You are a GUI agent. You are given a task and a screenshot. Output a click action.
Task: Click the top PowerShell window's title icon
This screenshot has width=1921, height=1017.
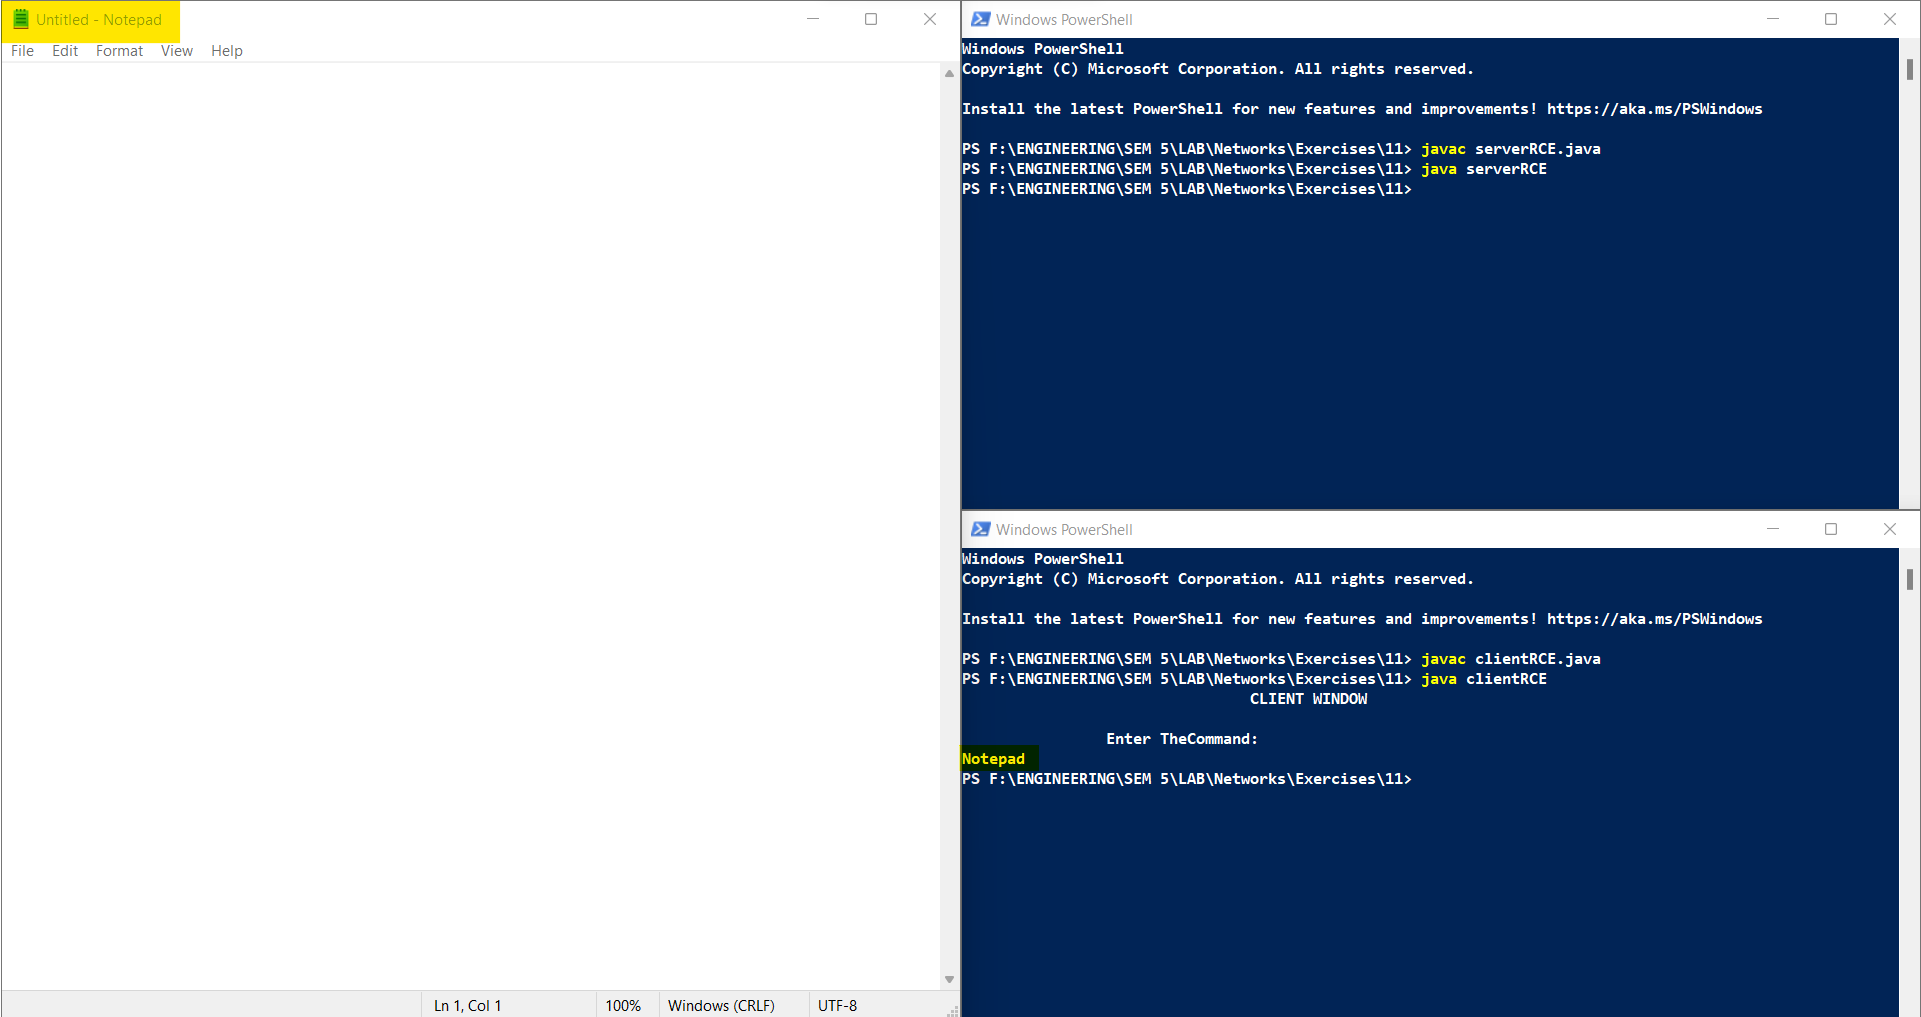pos(981,19)
